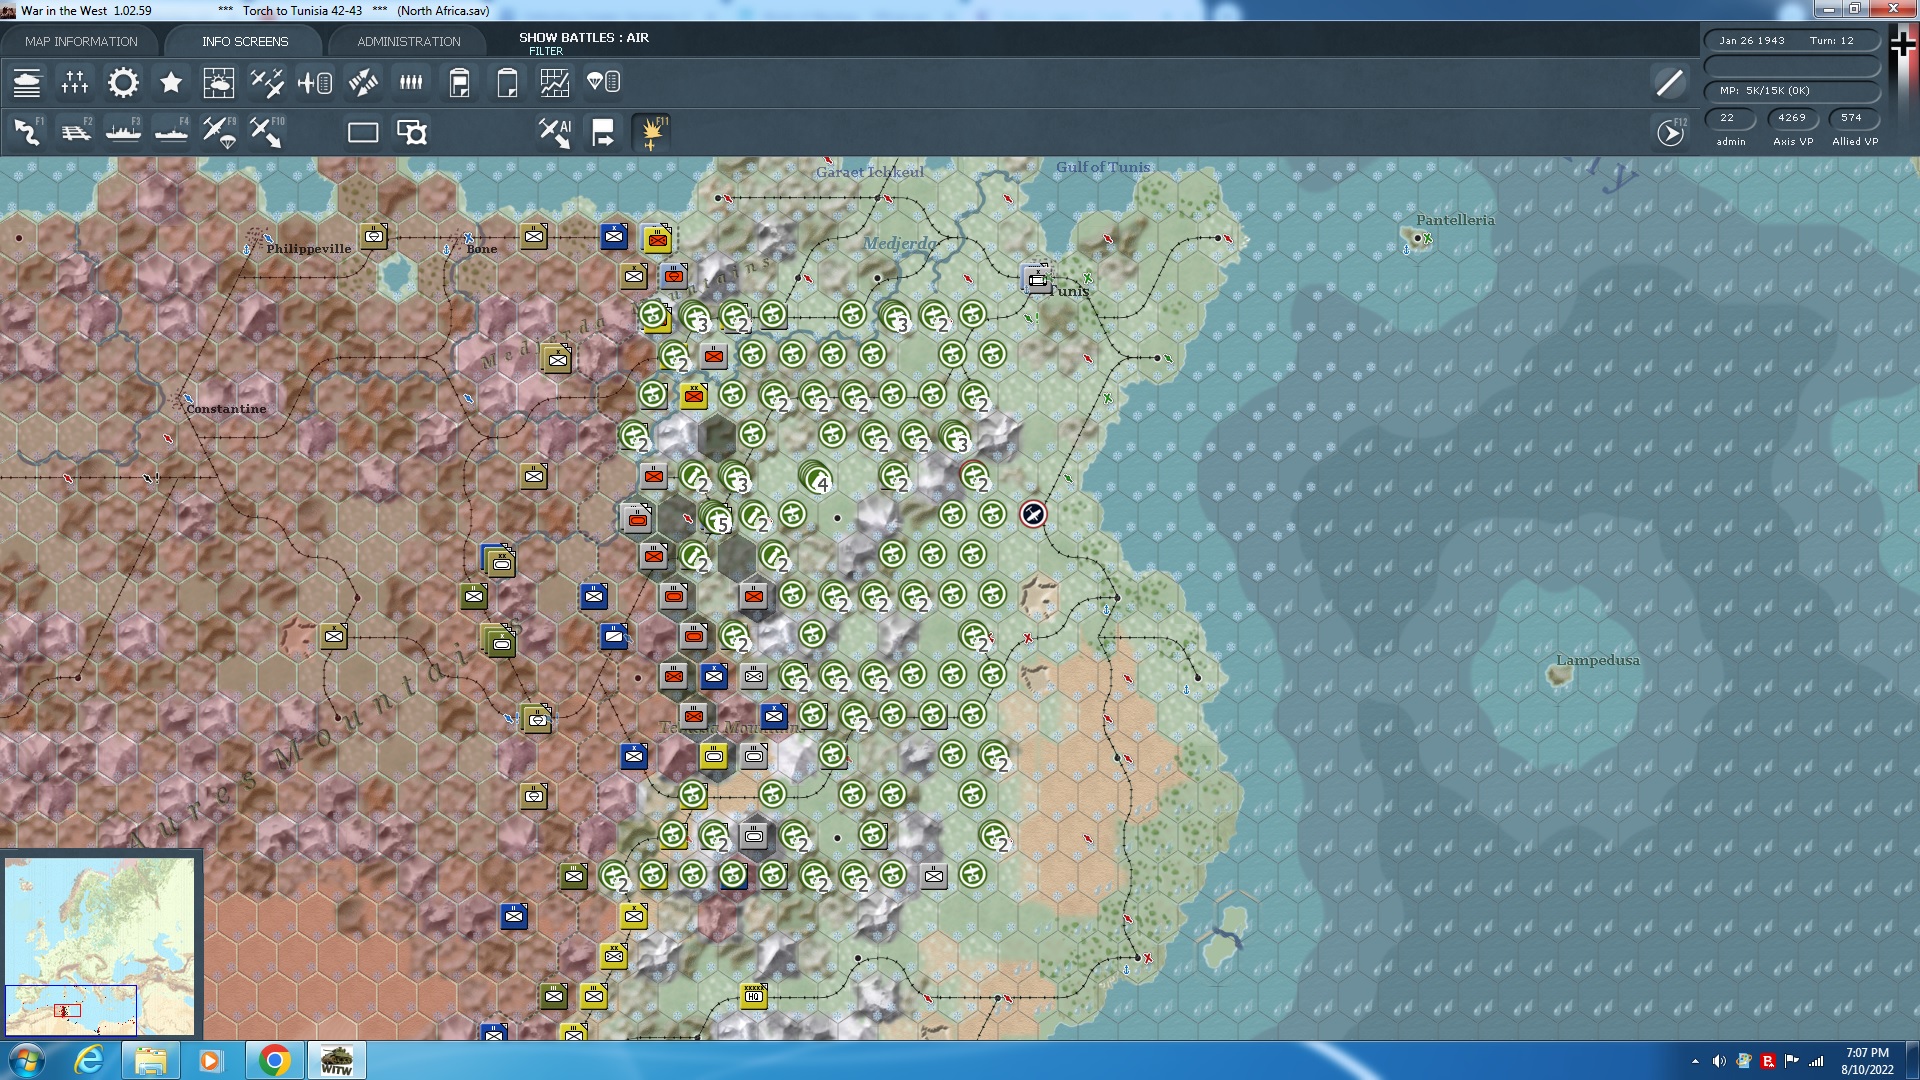Open the air unit list icon
The image size is (1920, 1080).
coord(315,82)
